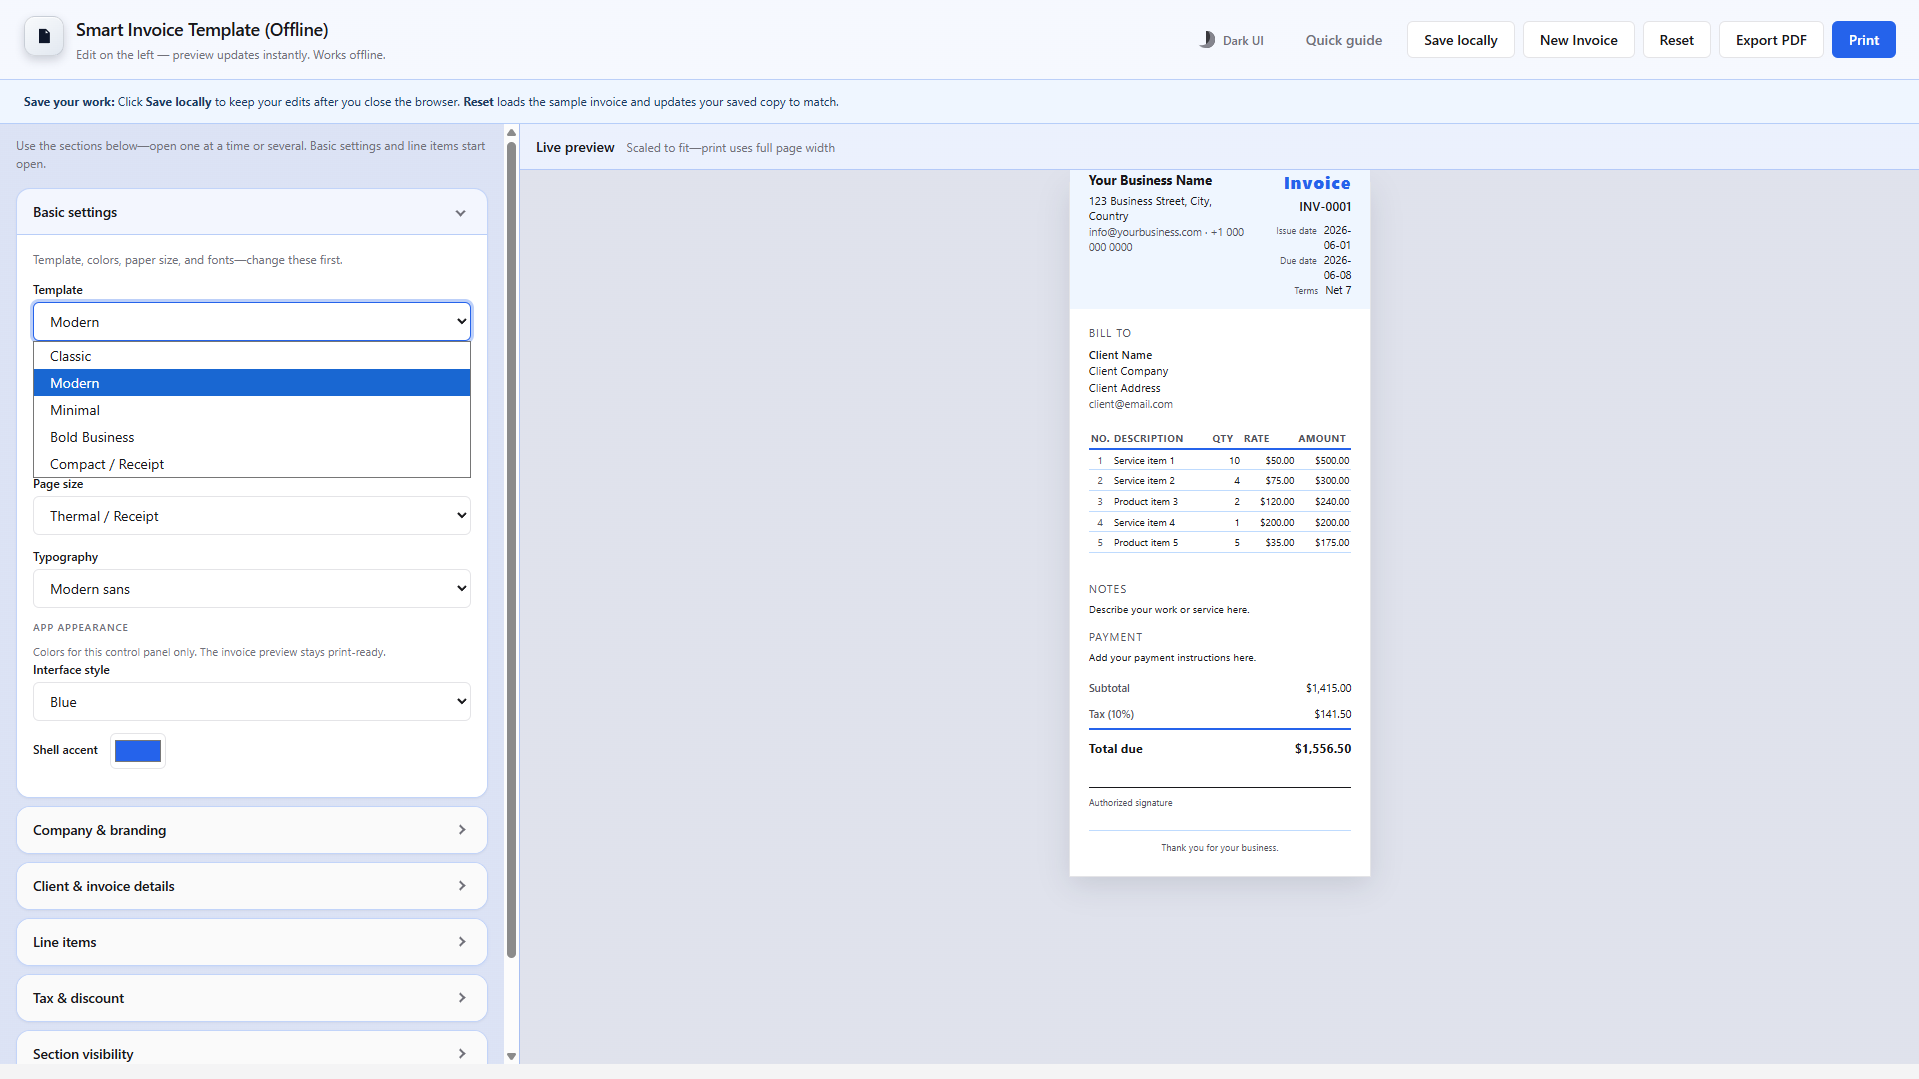Viewport: 1919px width, 1079px height.
Task: Change the Shell accent color swatch
Action: click(137, 750)
